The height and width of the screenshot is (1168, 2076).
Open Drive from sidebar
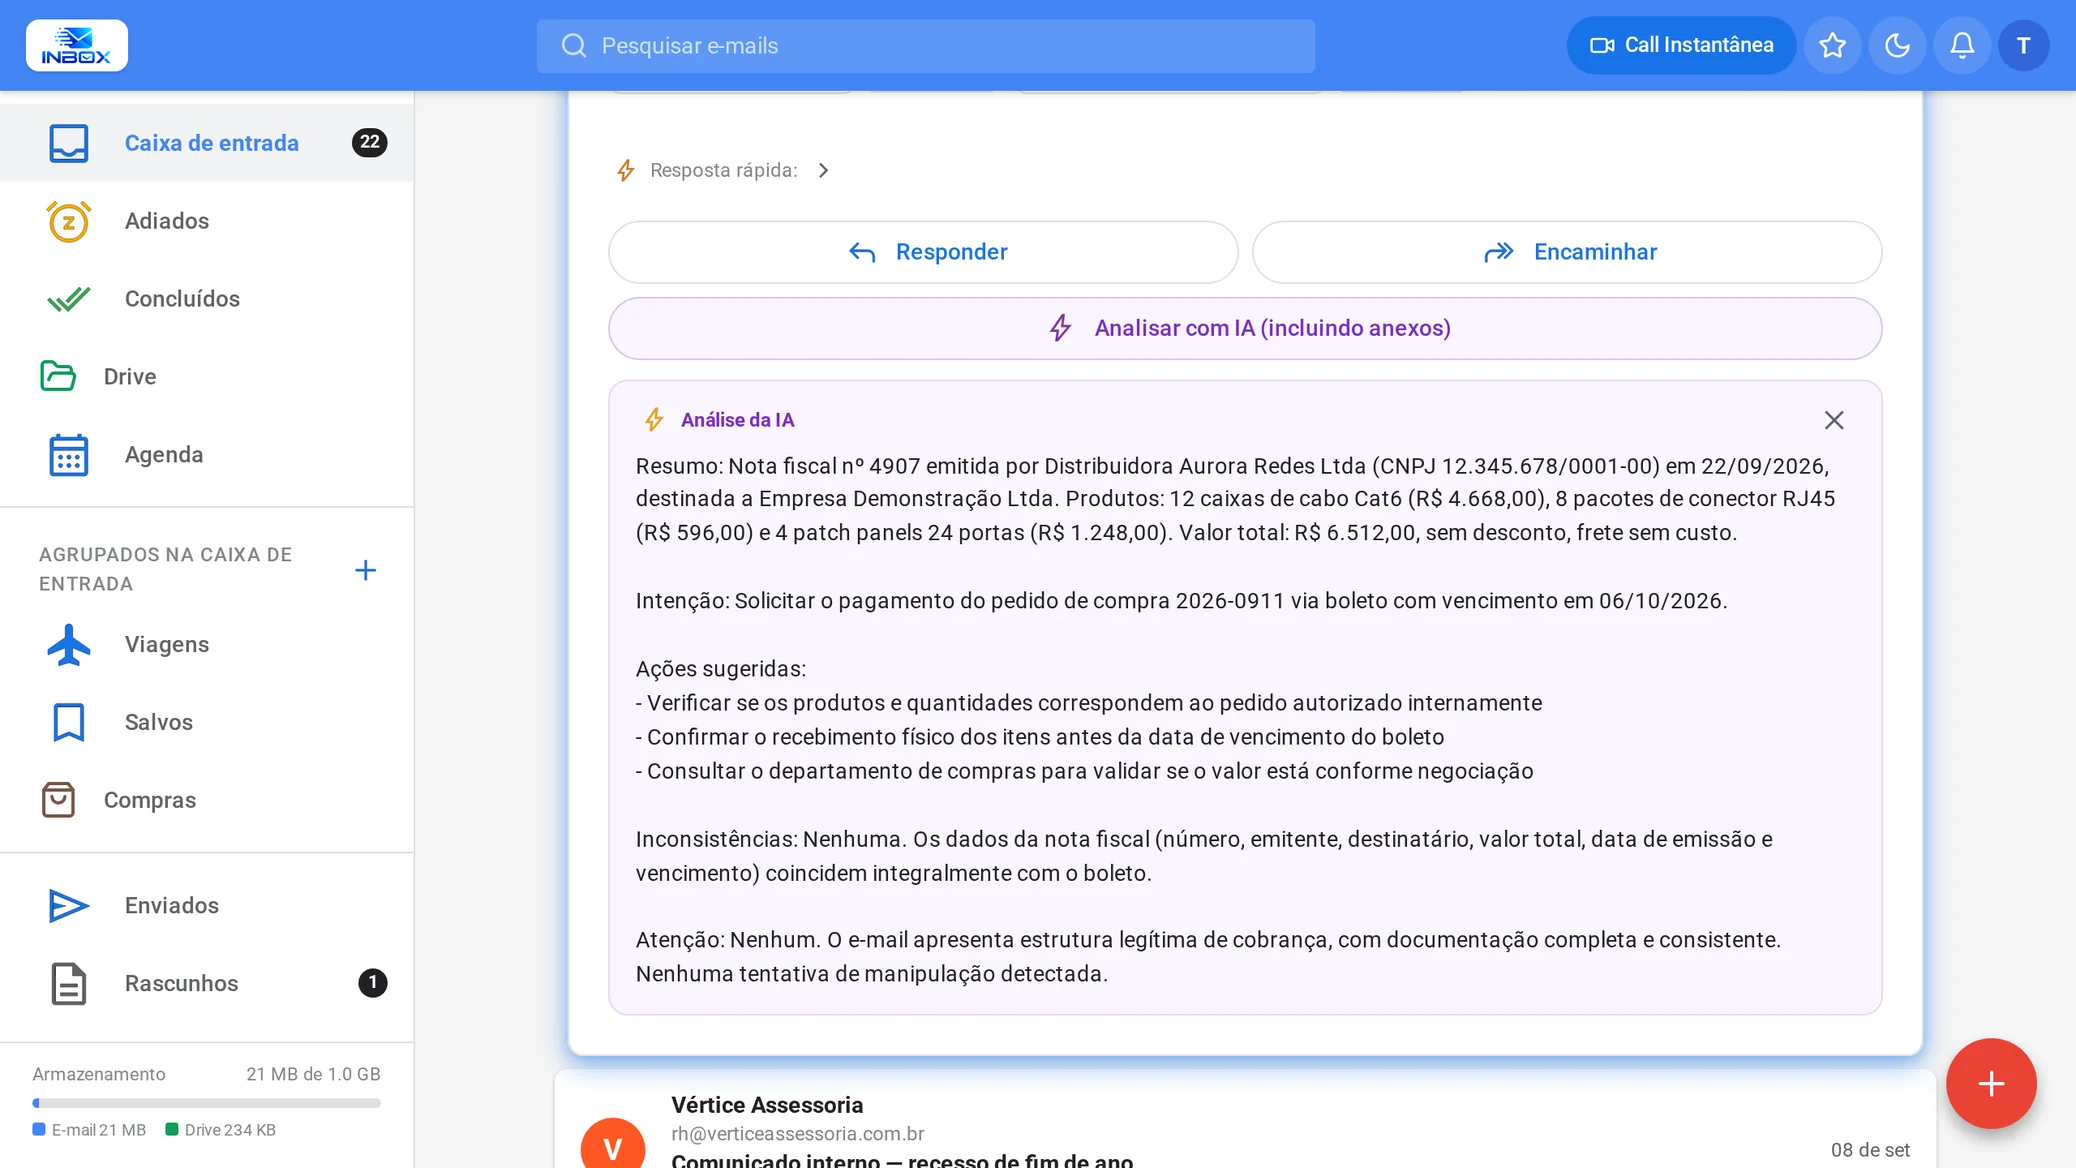pyautogui.click(x=207, y=377)
